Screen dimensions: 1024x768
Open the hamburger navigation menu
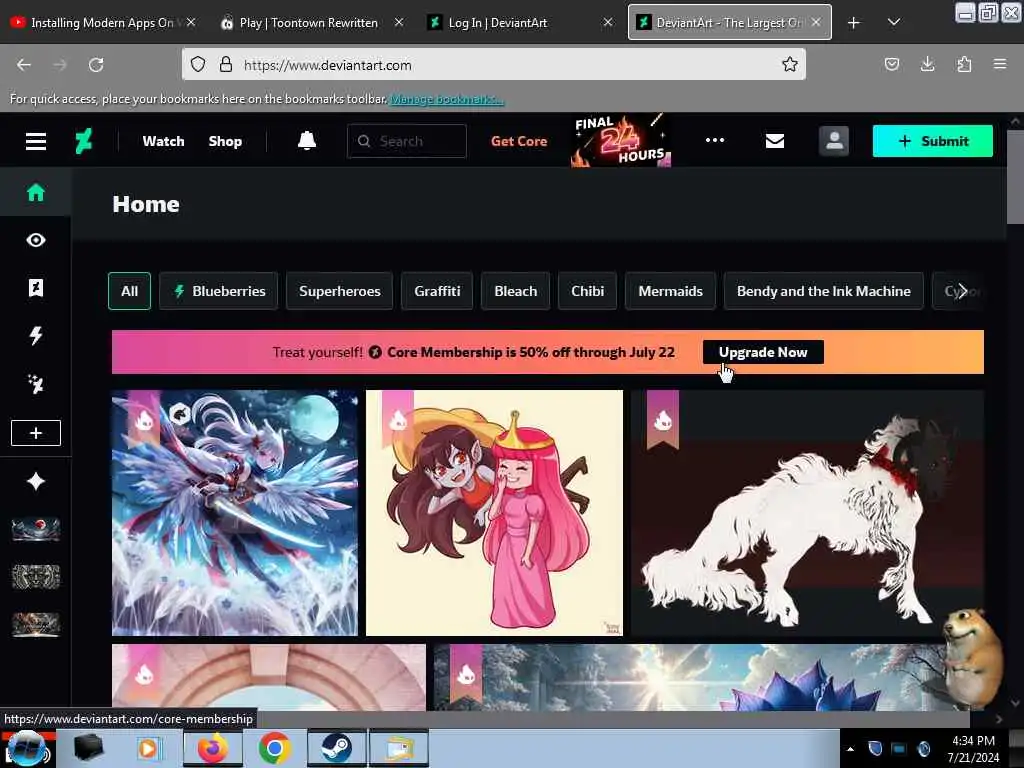(x=35, y=141)
